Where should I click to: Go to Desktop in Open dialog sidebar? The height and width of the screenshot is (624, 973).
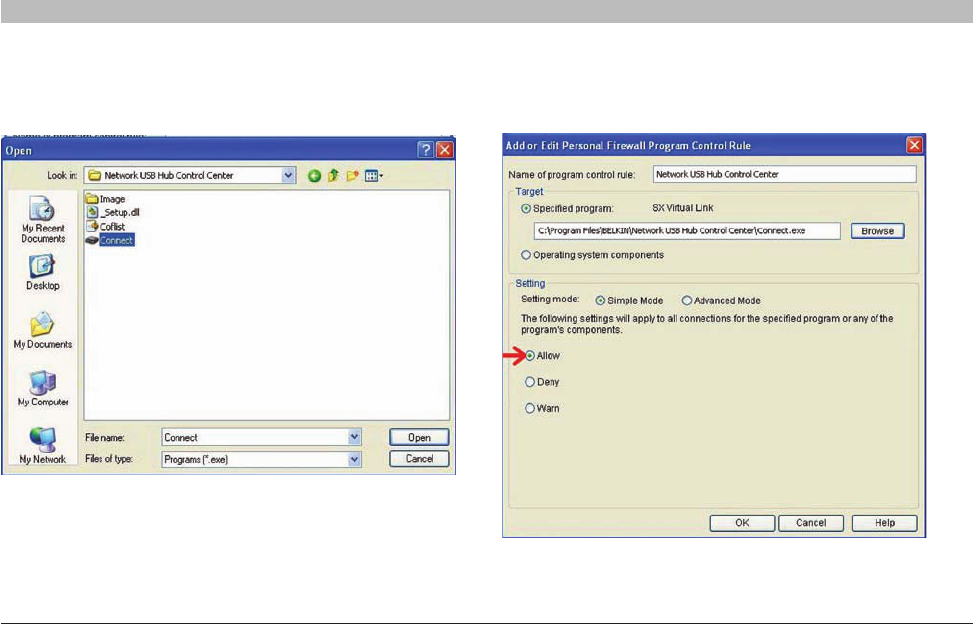point(42,273)
